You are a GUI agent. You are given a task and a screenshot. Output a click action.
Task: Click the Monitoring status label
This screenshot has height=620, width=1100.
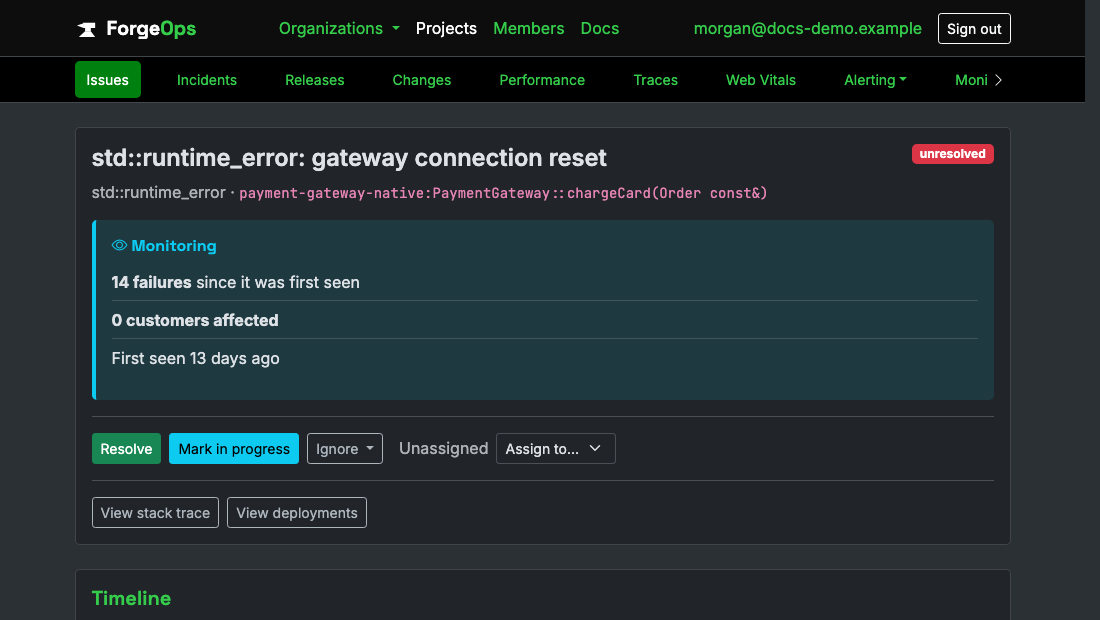coord(174,246)
